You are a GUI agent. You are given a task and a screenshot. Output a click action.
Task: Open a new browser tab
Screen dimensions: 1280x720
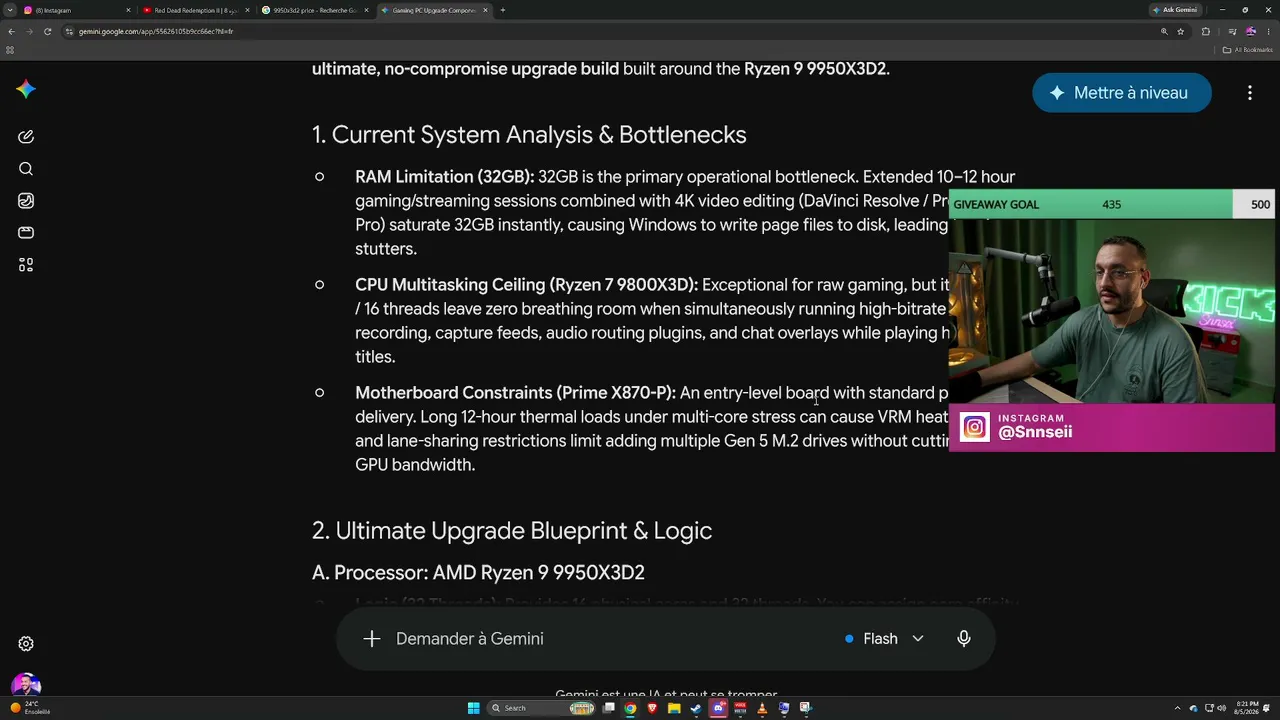point(502,10)
